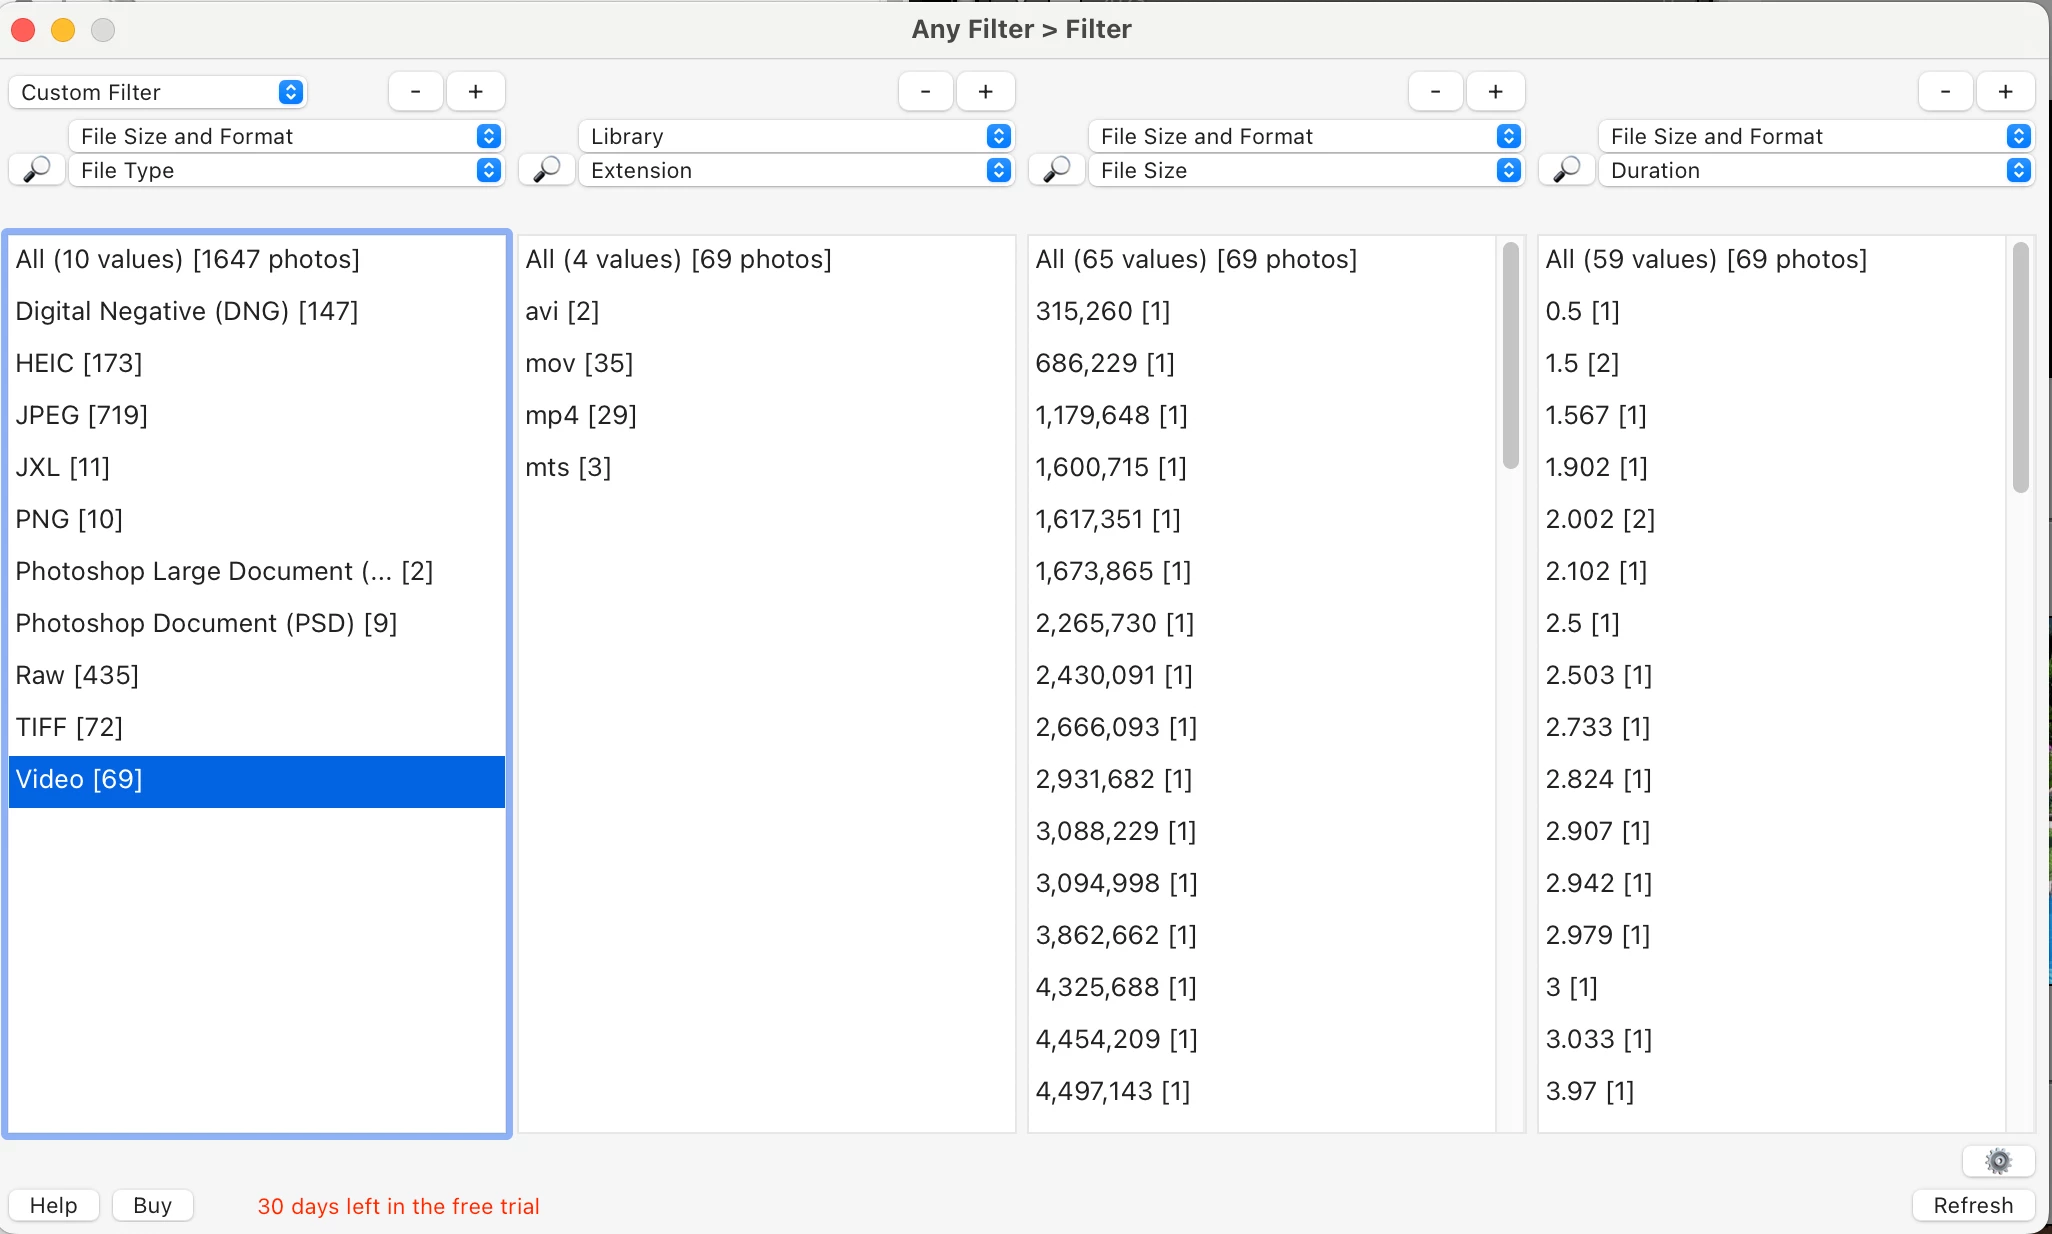
Task: Select file size 3,862,662 [1]
Action: [1262, 936]
